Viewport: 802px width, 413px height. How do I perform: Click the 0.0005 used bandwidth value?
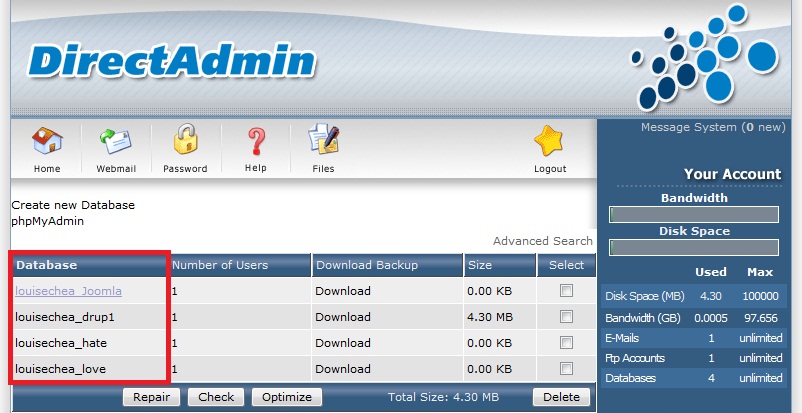710,318
